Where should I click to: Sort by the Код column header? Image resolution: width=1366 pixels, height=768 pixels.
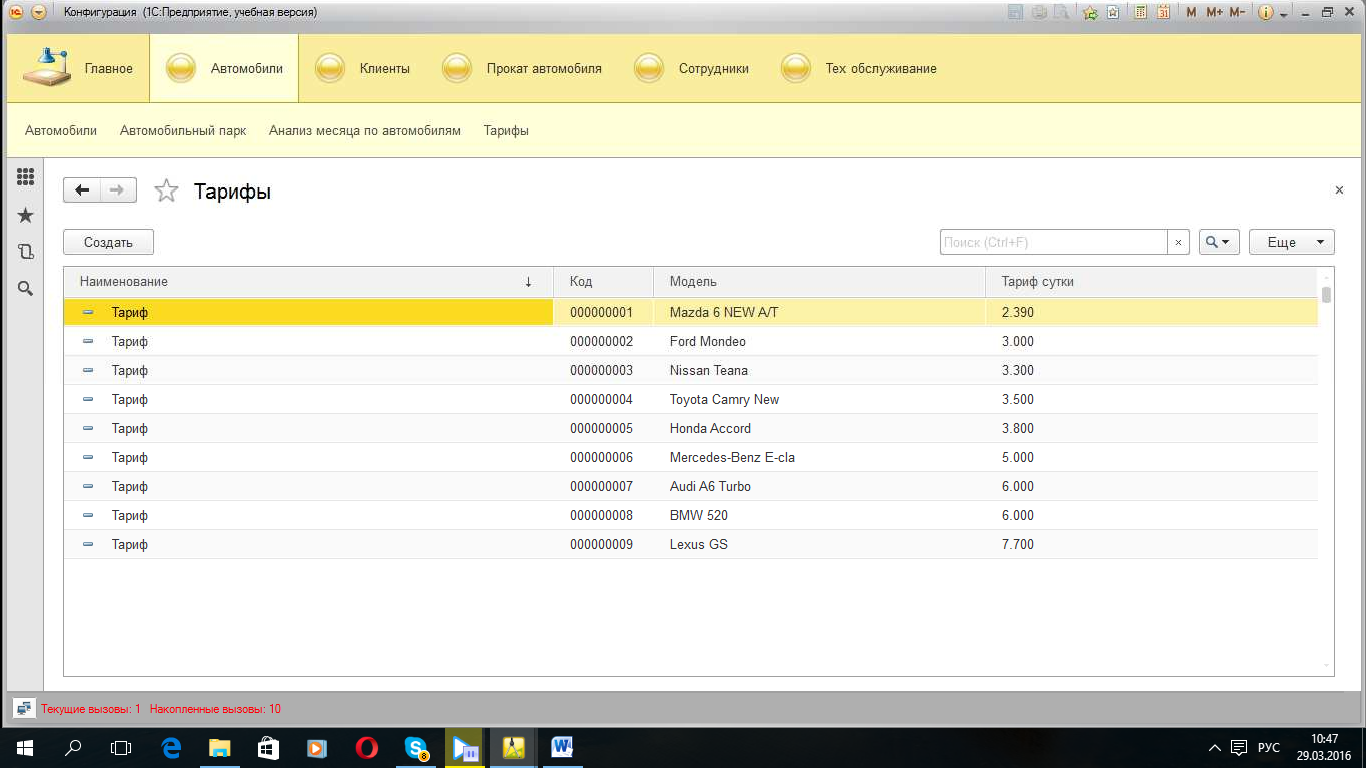(603, 282)
